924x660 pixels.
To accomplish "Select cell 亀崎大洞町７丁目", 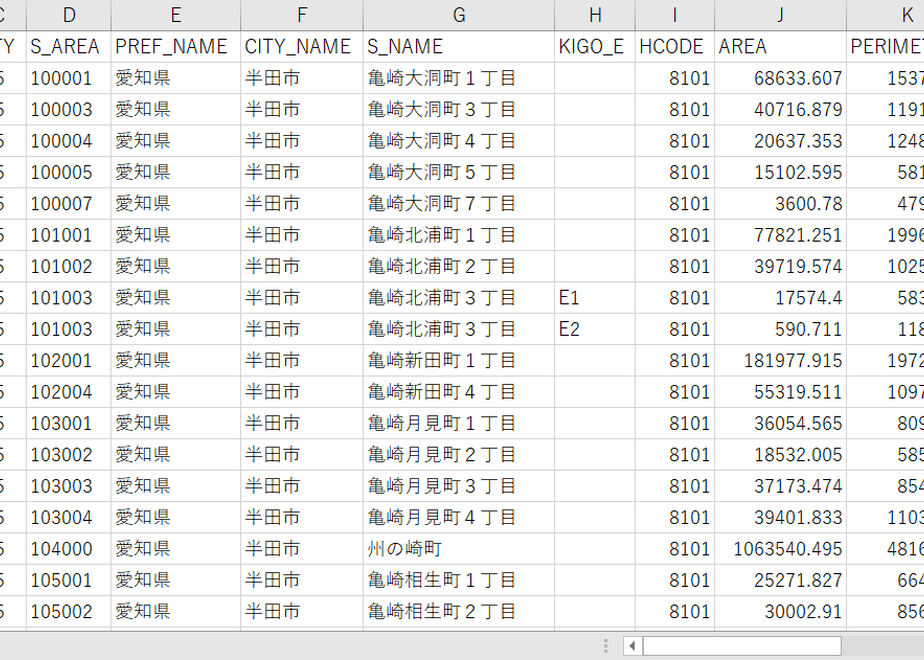I will point(458,203).
